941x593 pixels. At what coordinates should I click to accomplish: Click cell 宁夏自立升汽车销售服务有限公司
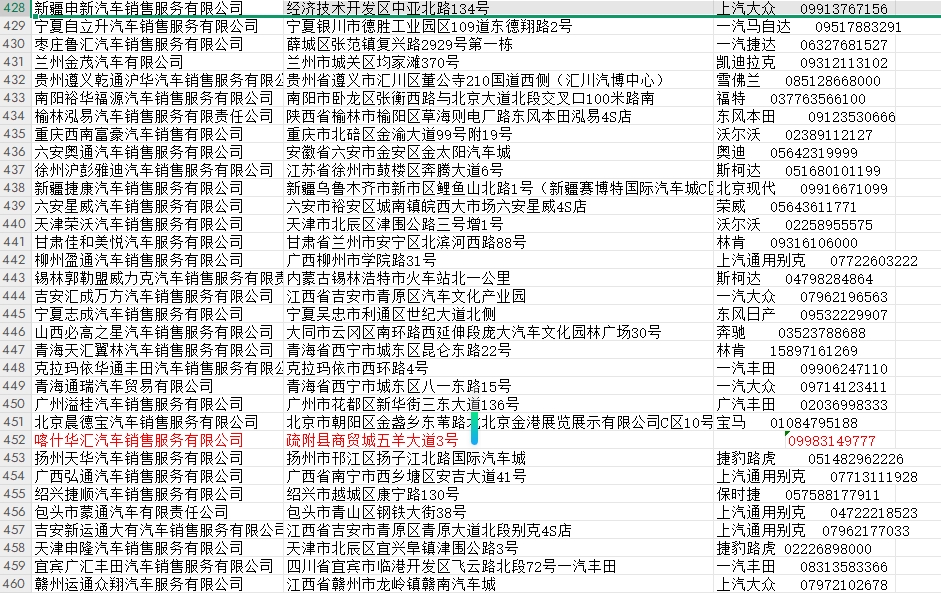(146, 26)
